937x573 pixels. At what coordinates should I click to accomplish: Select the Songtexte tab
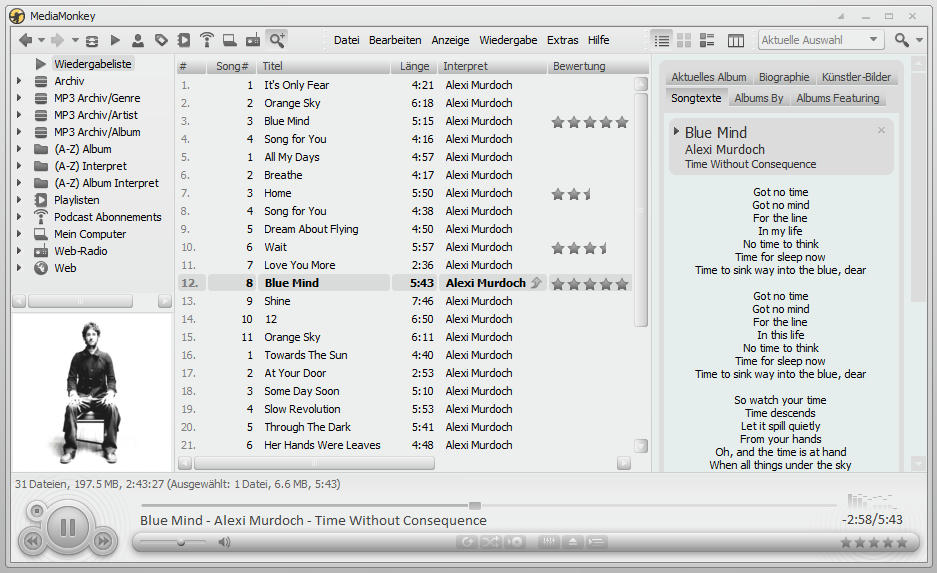pyautogui.click(x=696, y=98)
